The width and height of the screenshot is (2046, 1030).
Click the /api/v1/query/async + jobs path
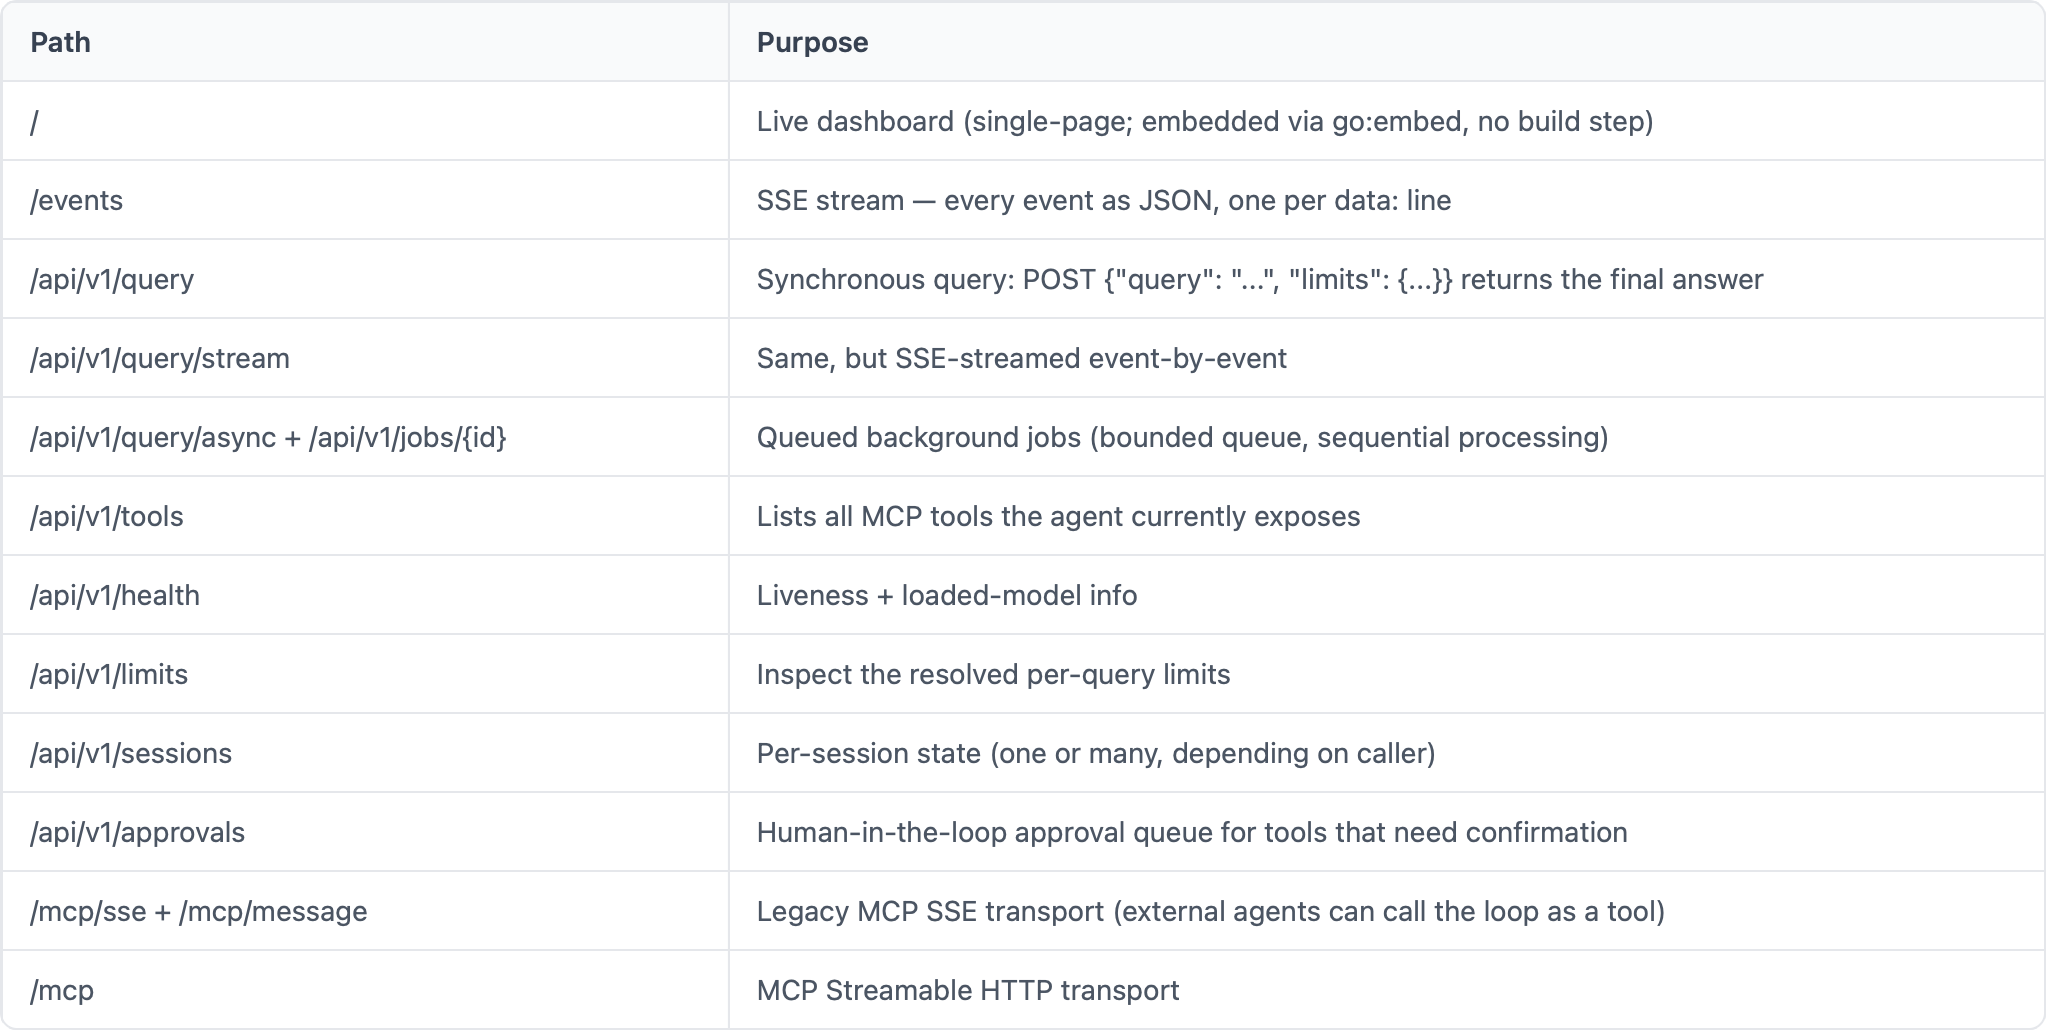268,437
